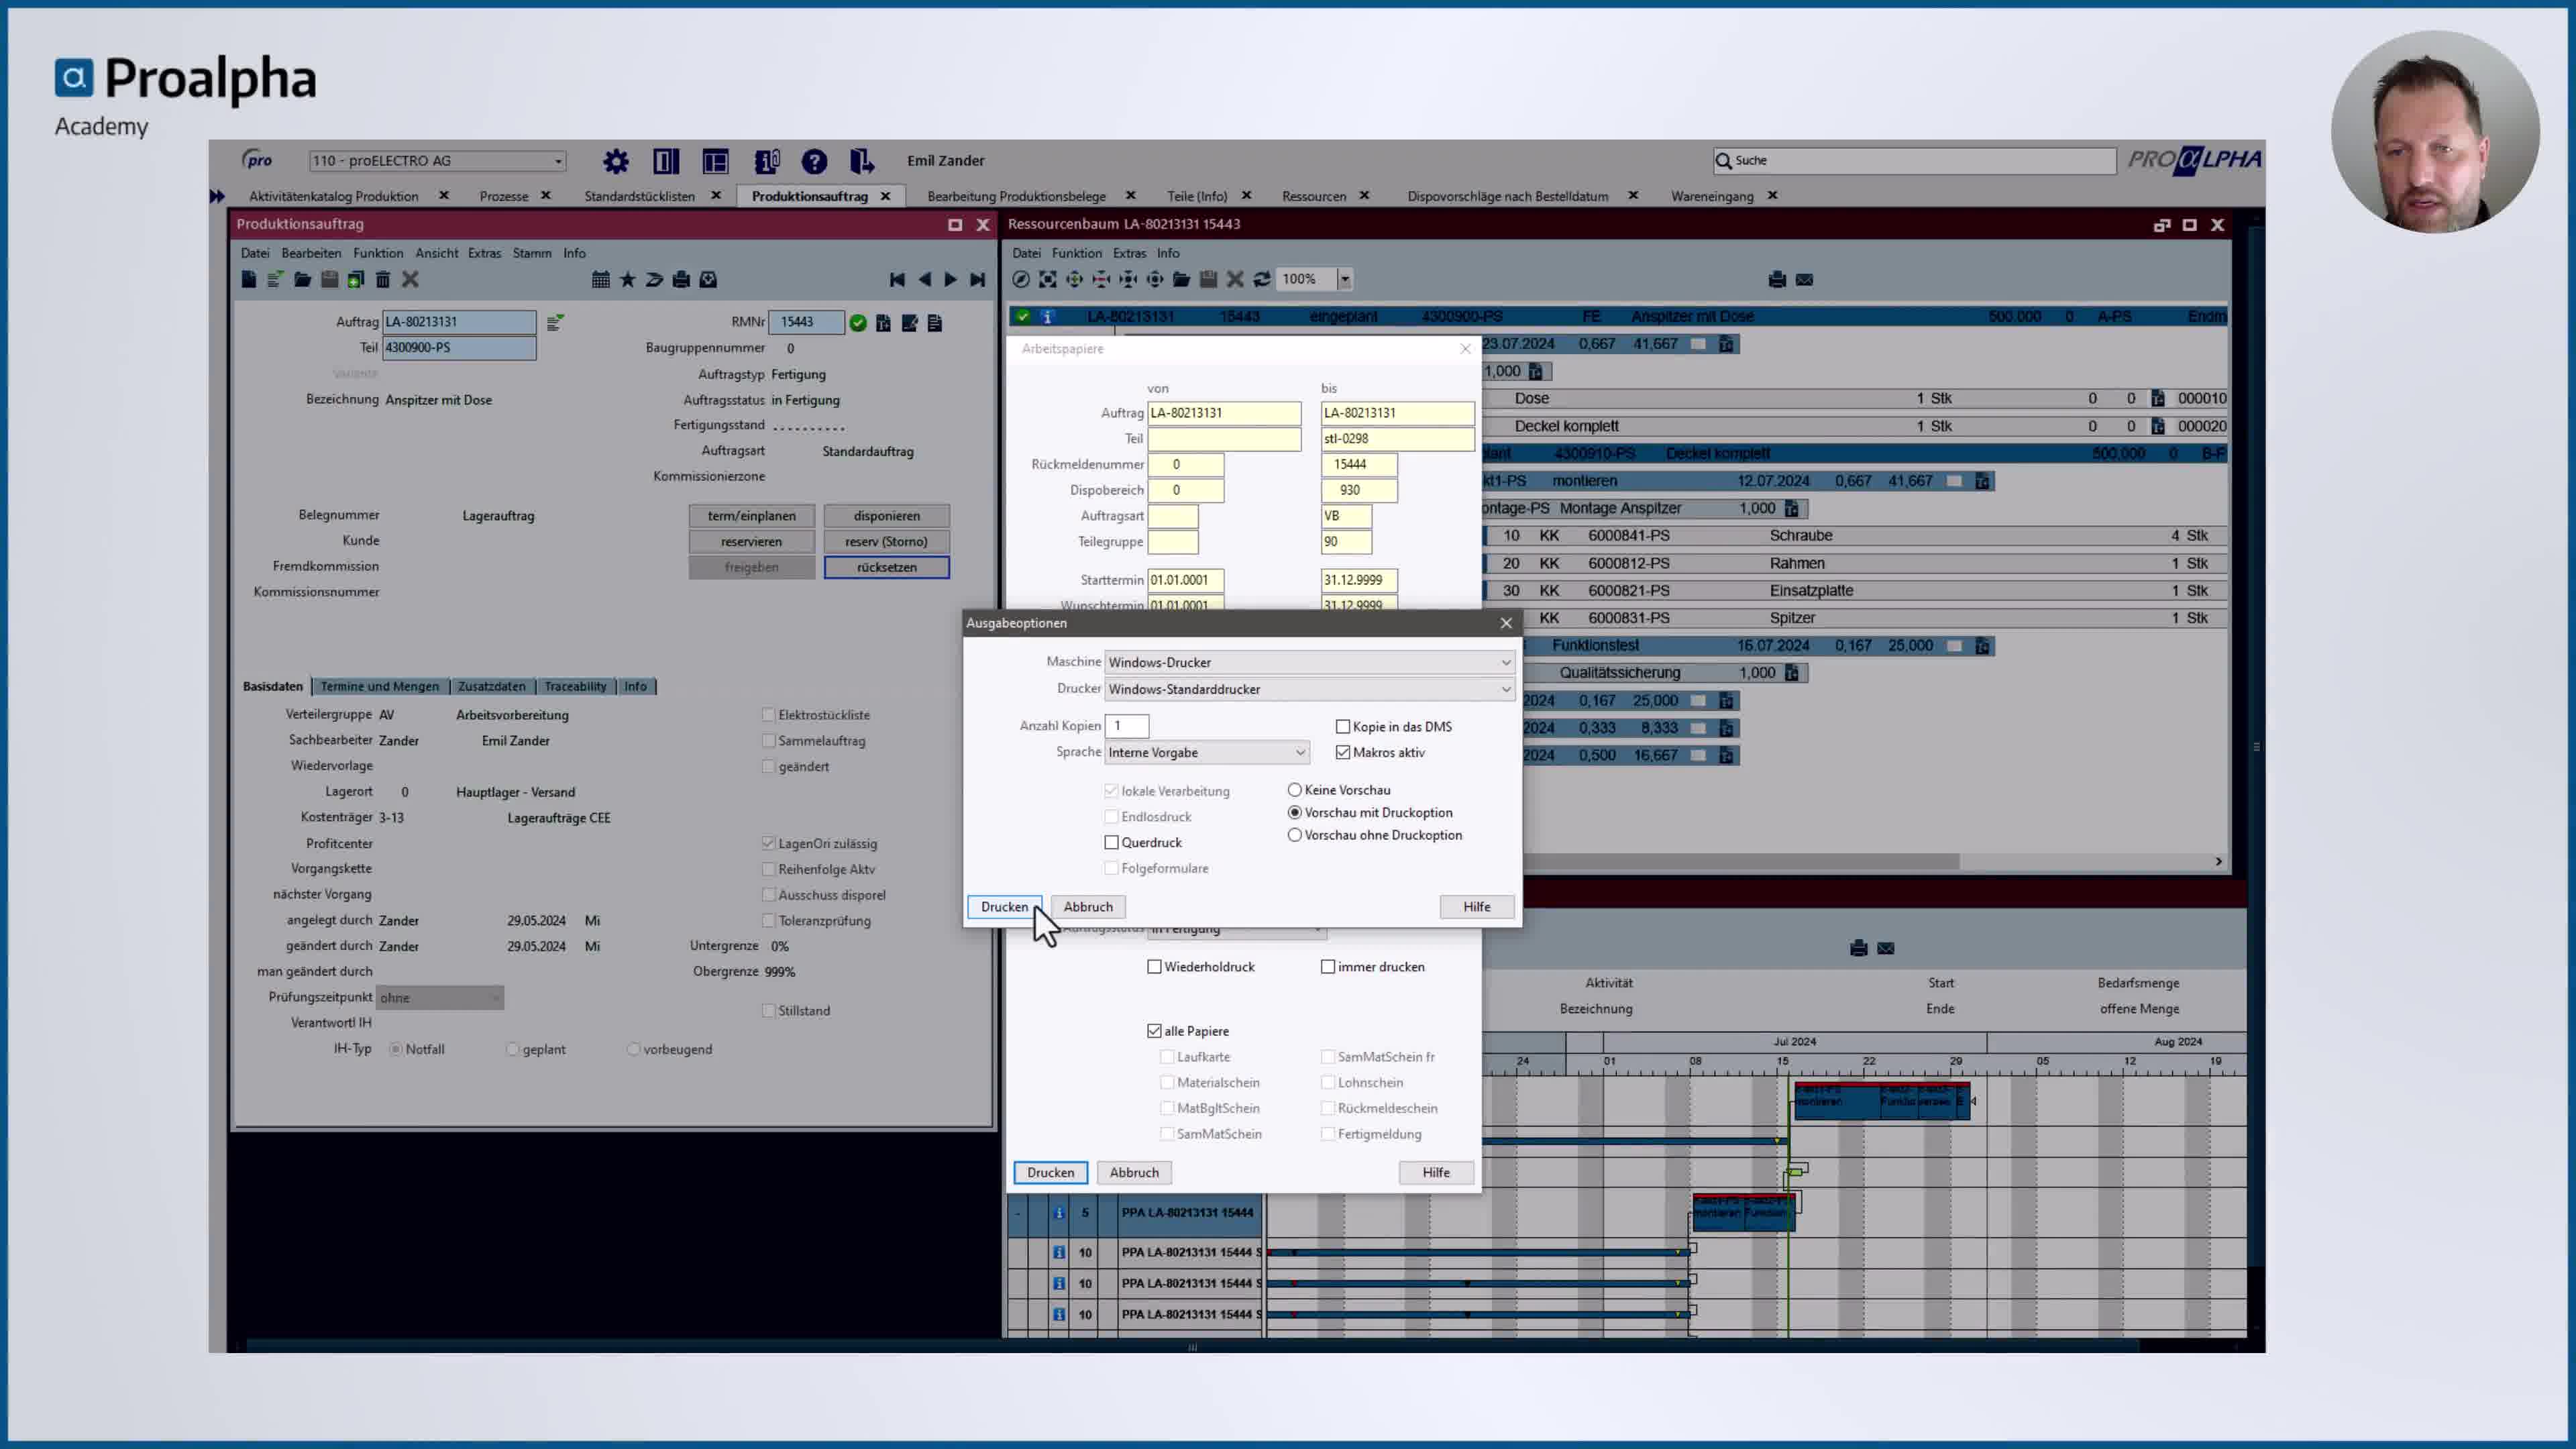2576x1449 pixels.
Task: Check the immer drucken checkbox
Action: (1328, 967)
